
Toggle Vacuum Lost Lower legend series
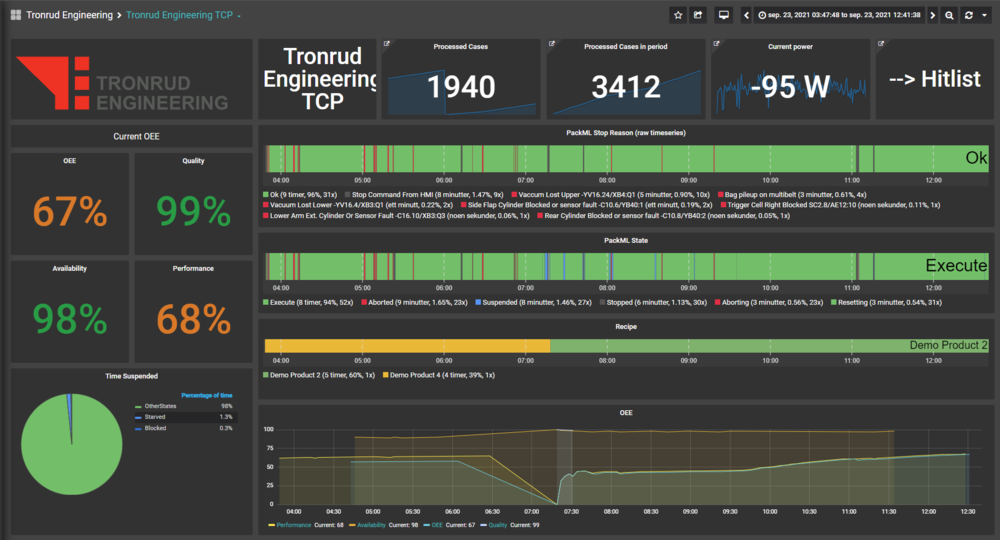point(358,205)
